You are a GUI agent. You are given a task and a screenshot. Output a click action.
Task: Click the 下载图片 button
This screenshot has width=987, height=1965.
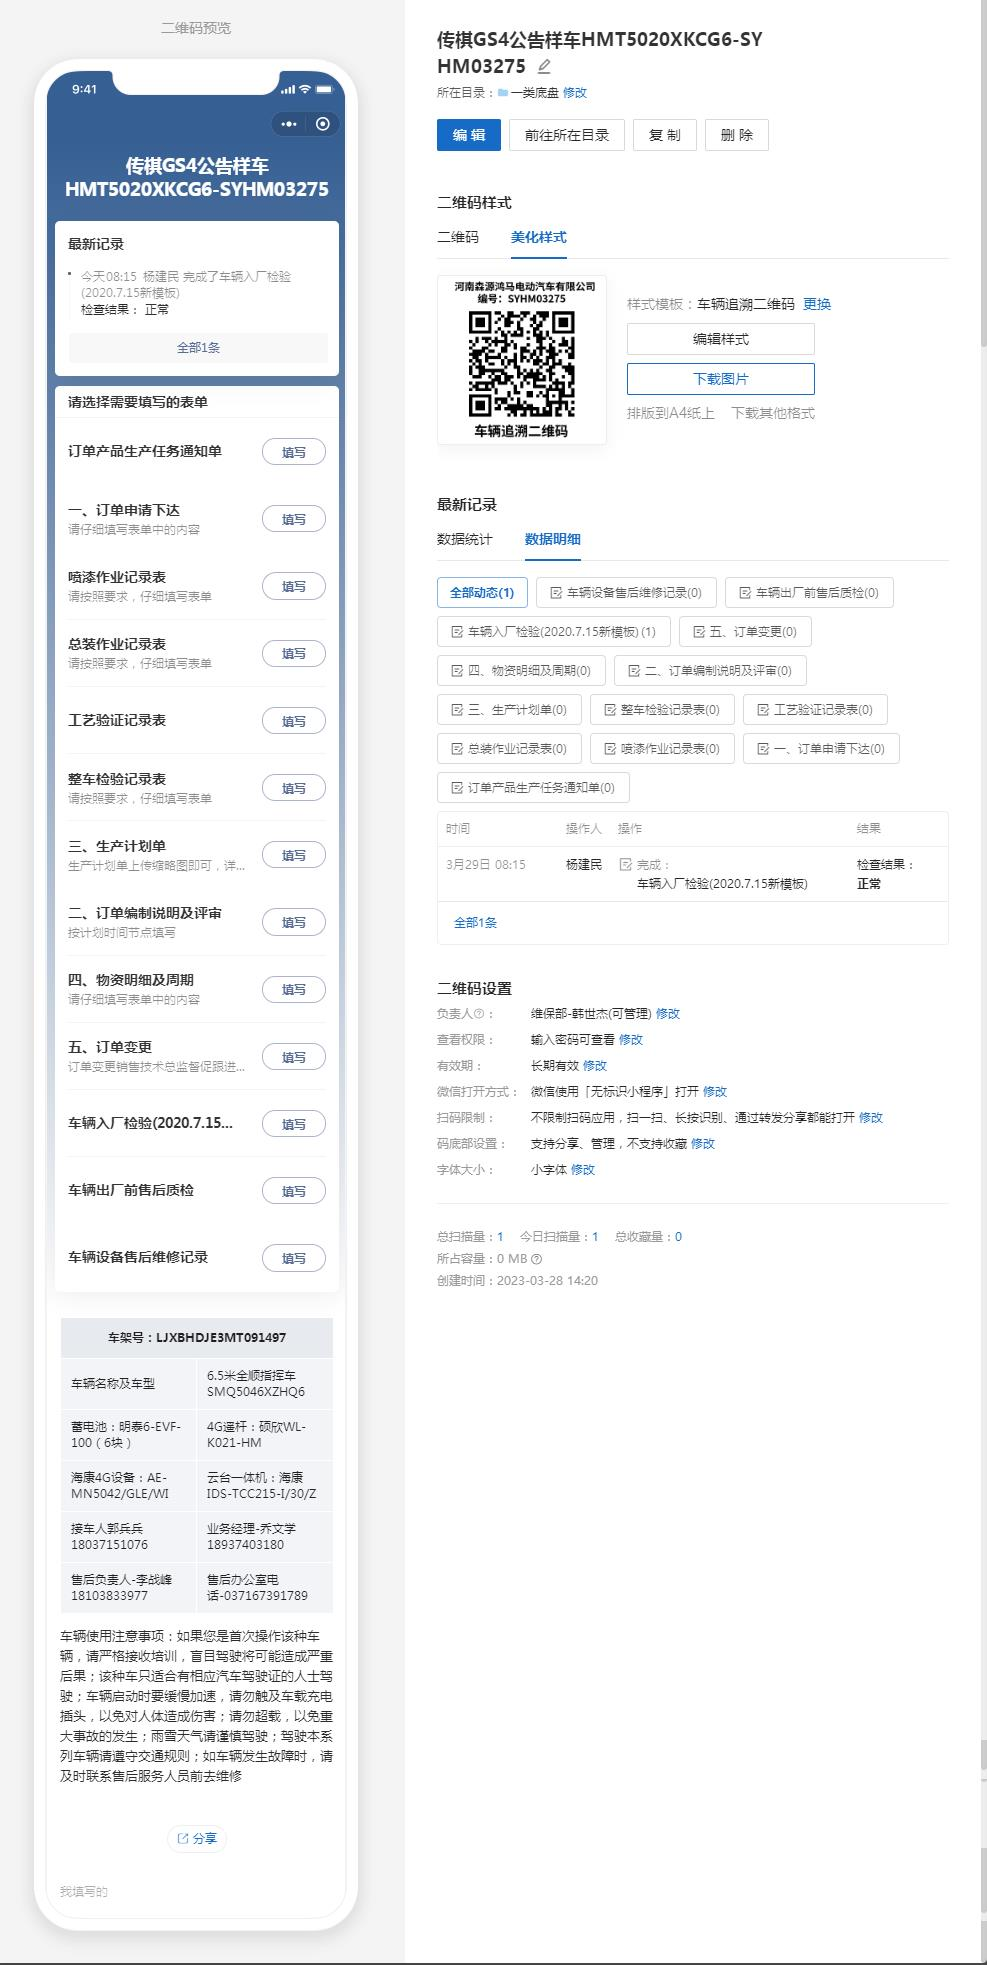click(x=721, y=379)
